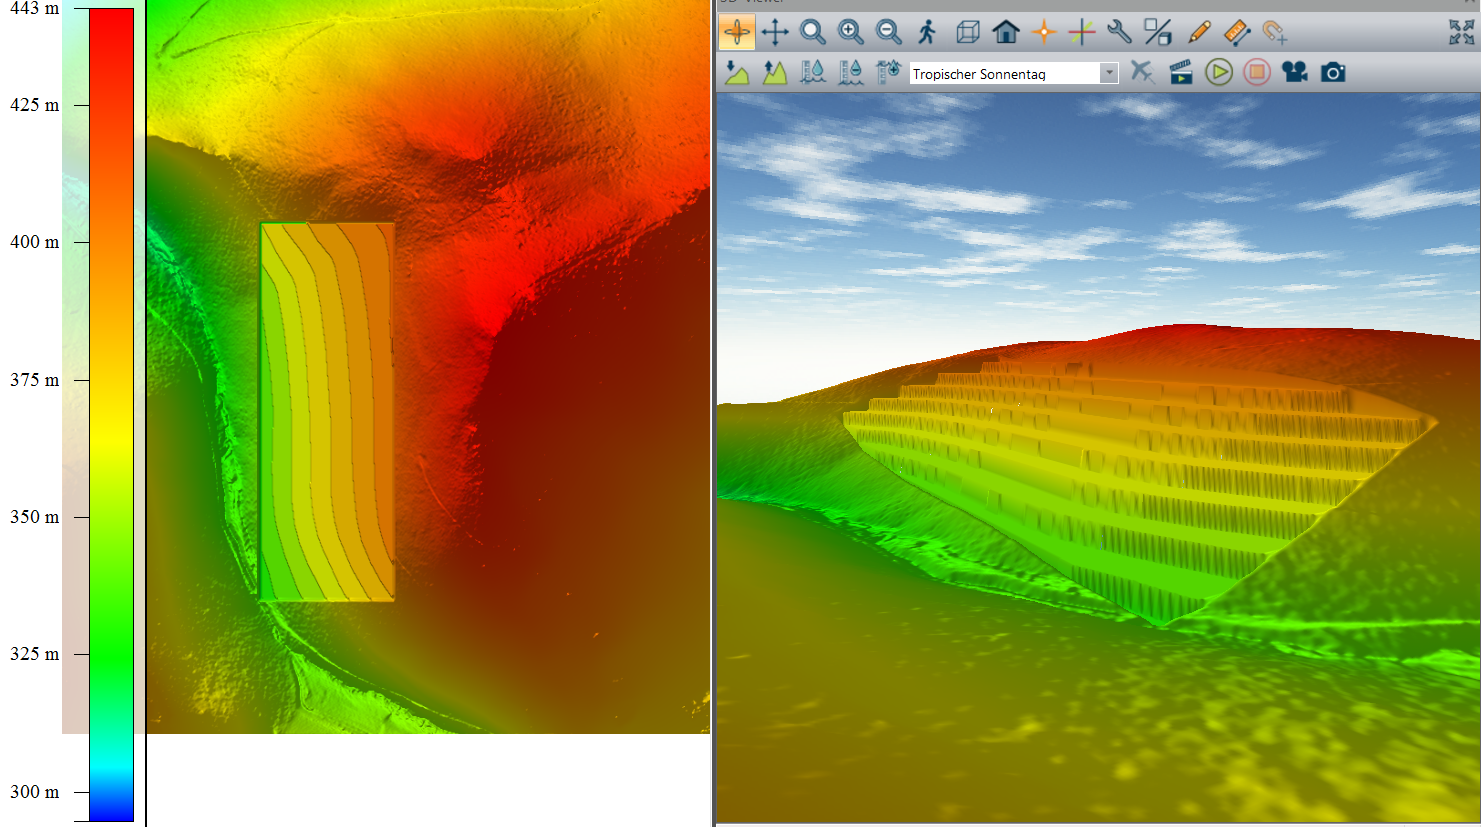Select the ruler measurement tool
Image resolution: width=1481 pixels, height=827 pixels.
1237,32
